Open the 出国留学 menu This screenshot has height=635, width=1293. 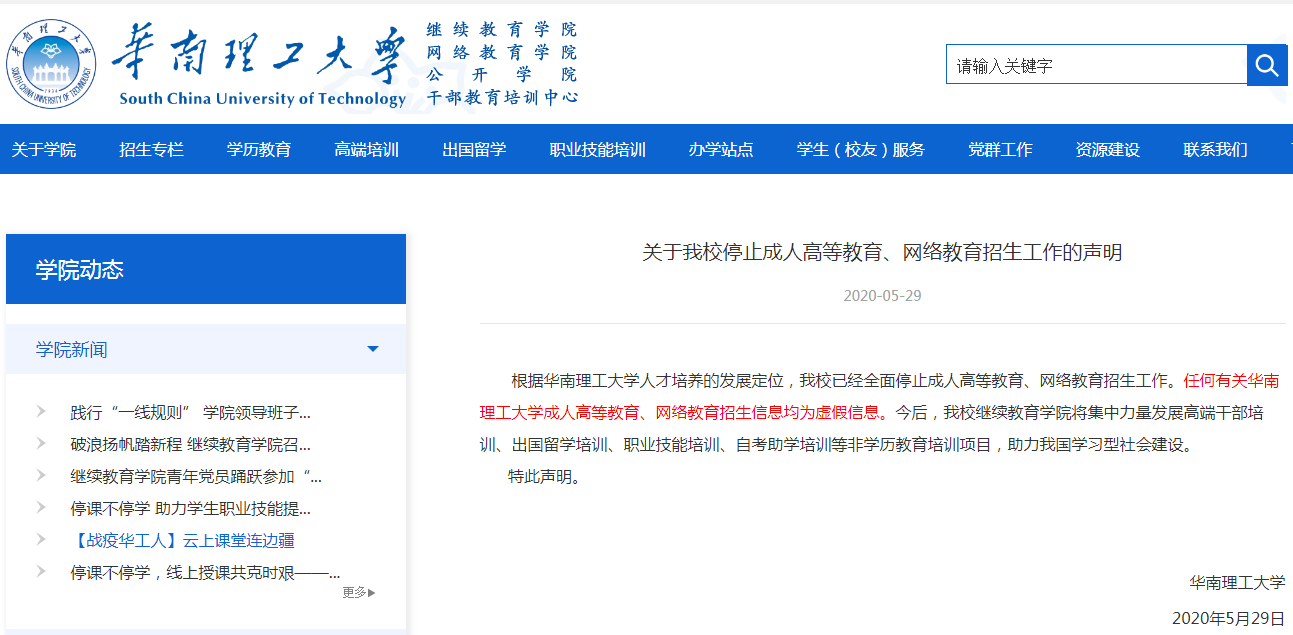tap(474, 150)
